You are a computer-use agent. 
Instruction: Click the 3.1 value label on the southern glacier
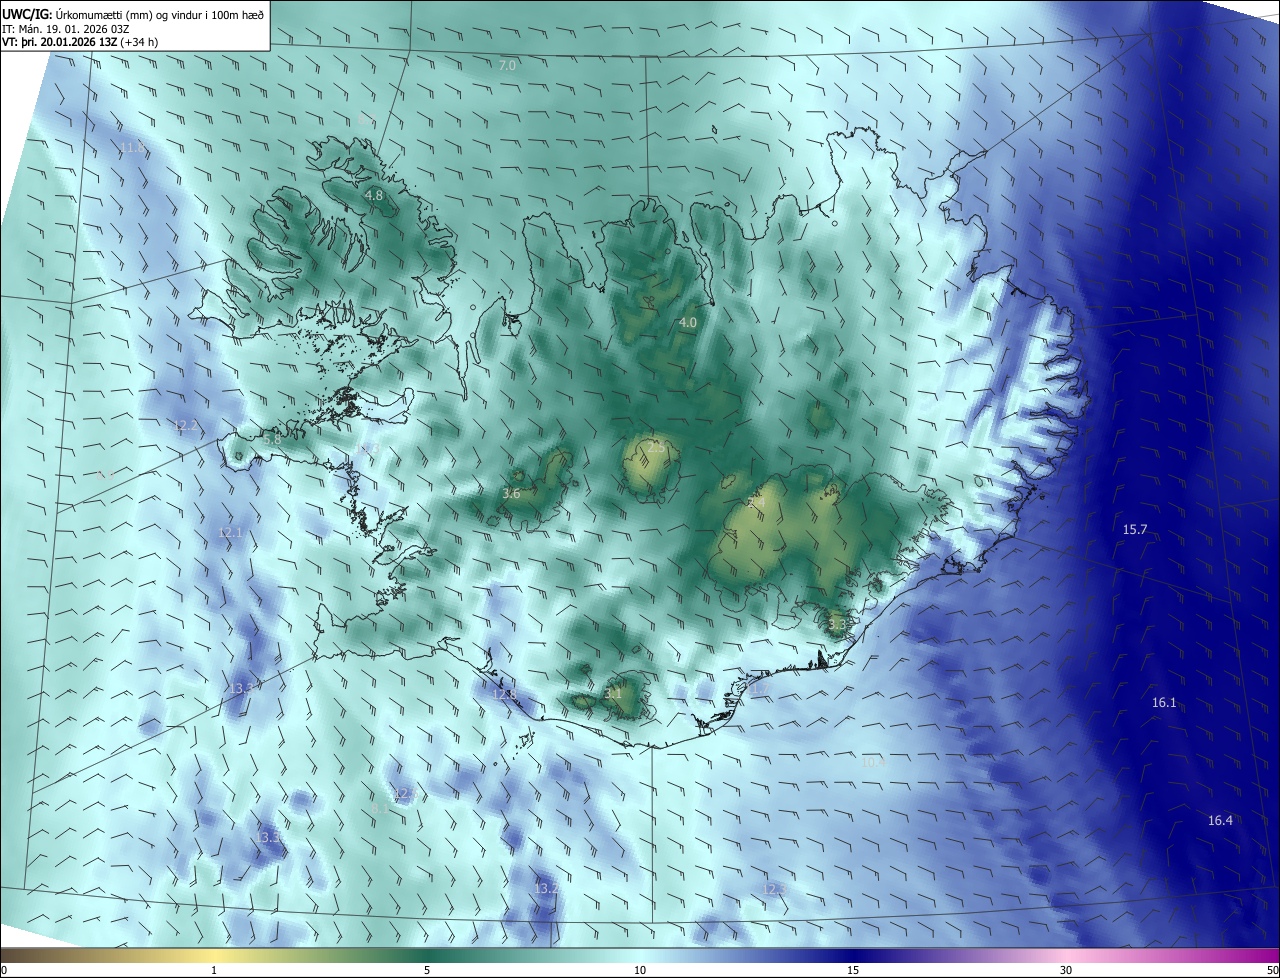614,693
